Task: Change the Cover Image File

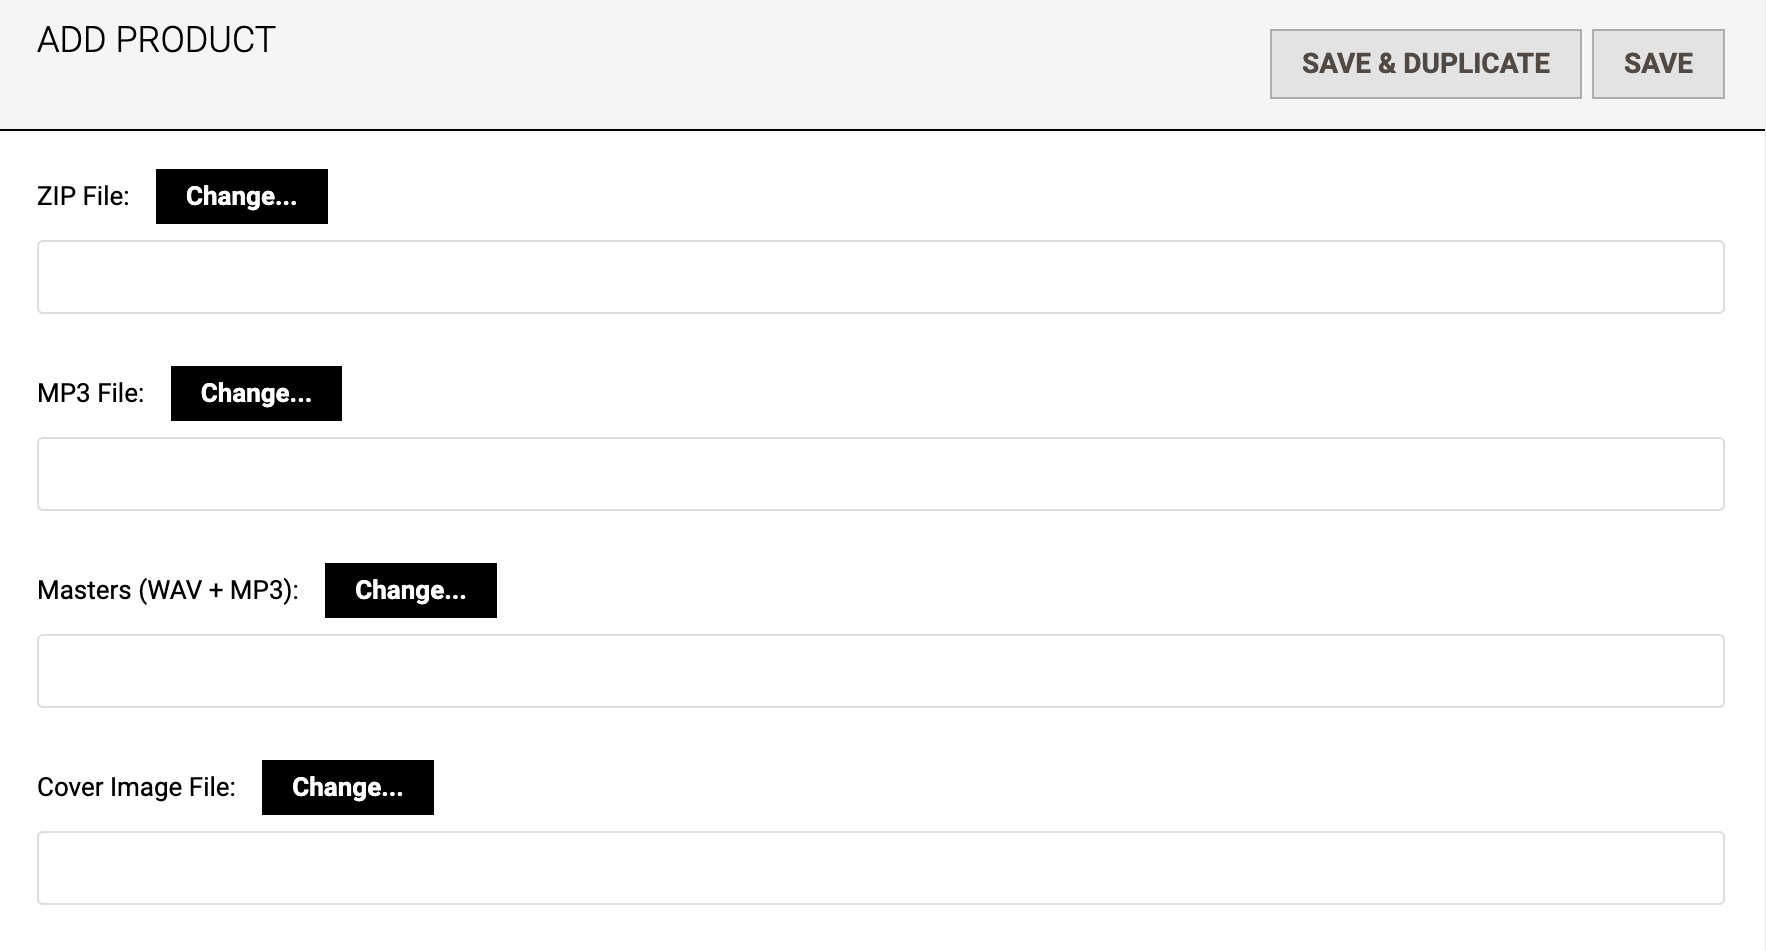Action: (347, 787)
